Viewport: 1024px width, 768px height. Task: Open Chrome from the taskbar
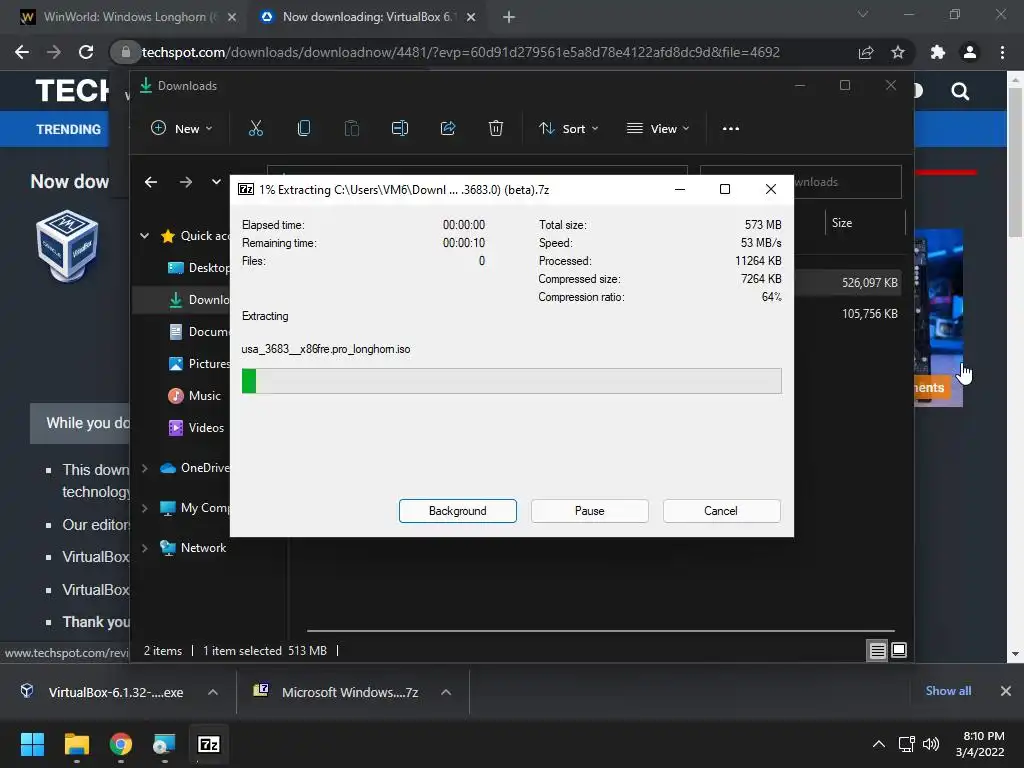(121, 744)
